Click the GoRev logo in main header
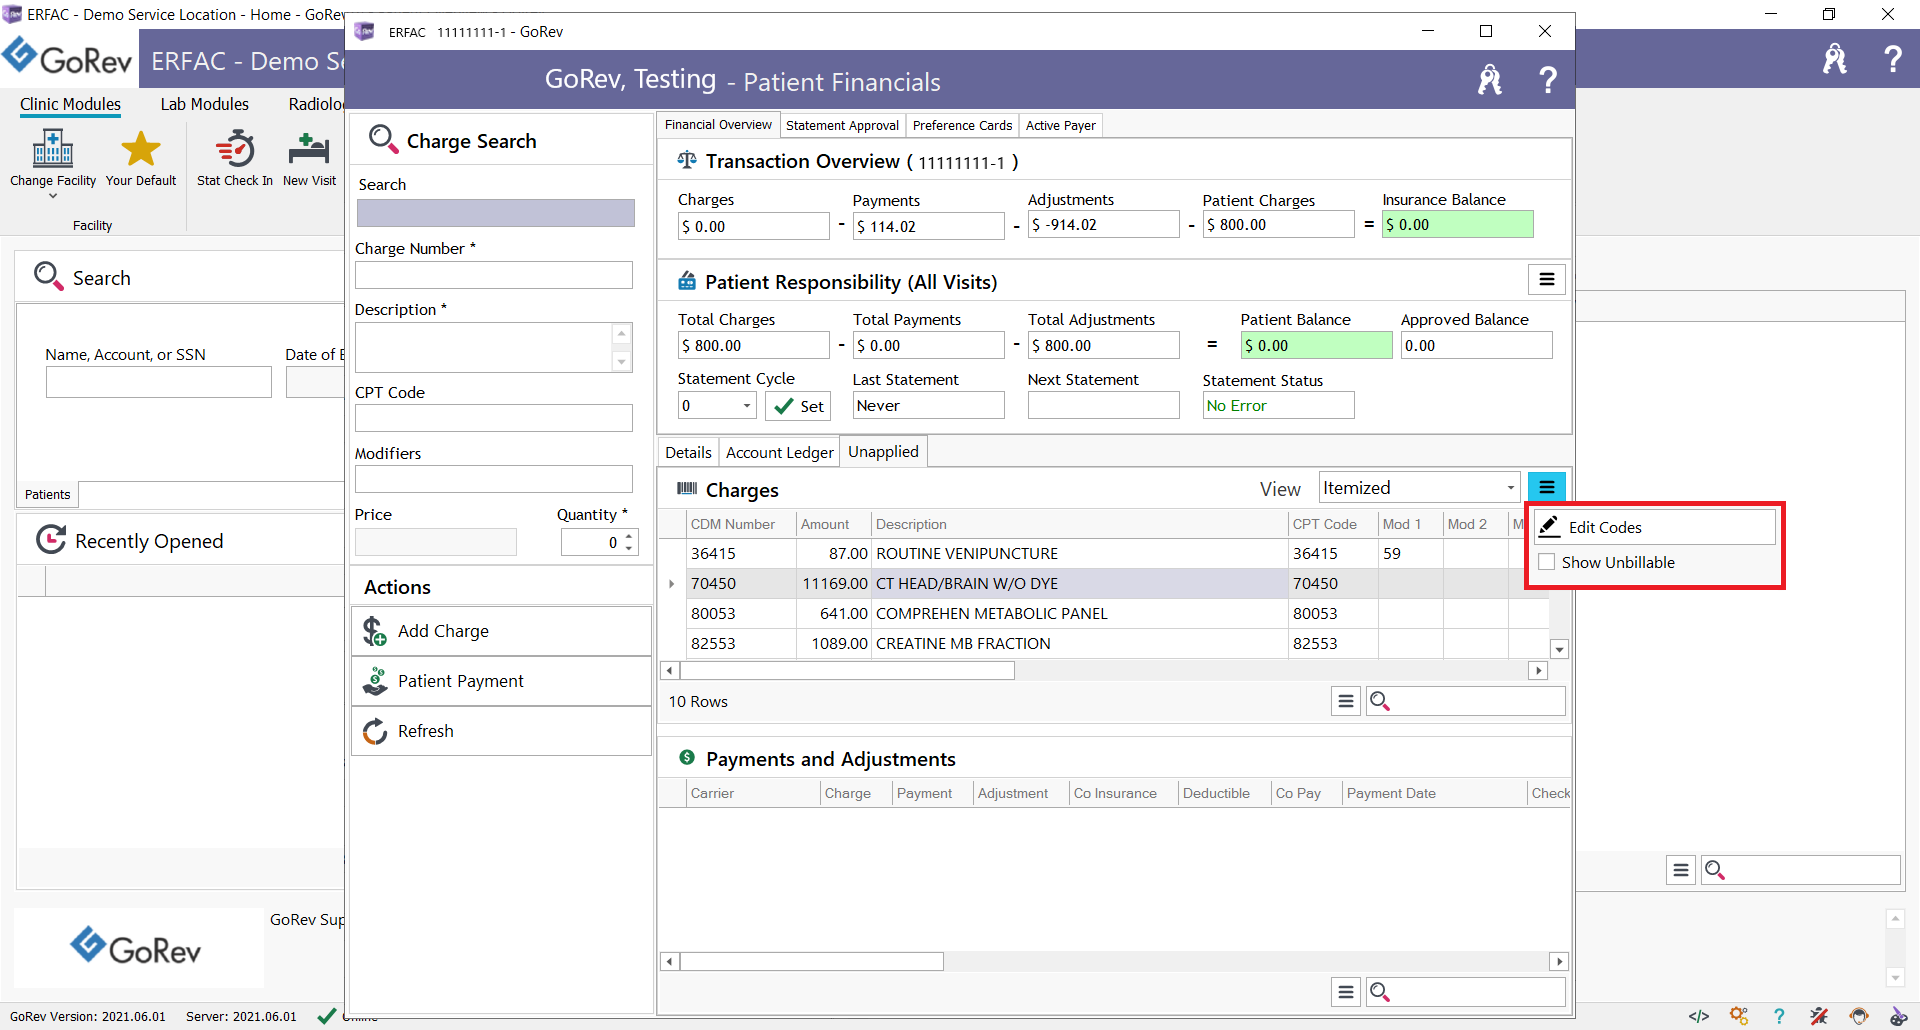1920x1030 pixels. (68, 58)
